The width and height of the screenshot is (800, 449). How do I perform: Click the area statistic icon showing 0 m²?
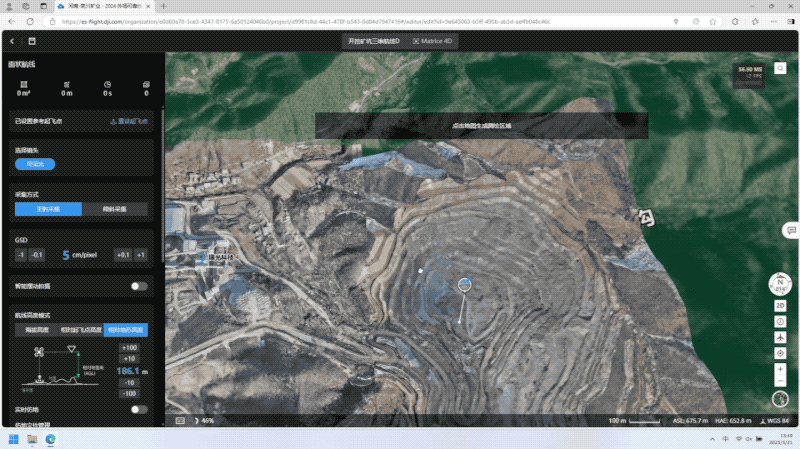[x=23, y=84]
